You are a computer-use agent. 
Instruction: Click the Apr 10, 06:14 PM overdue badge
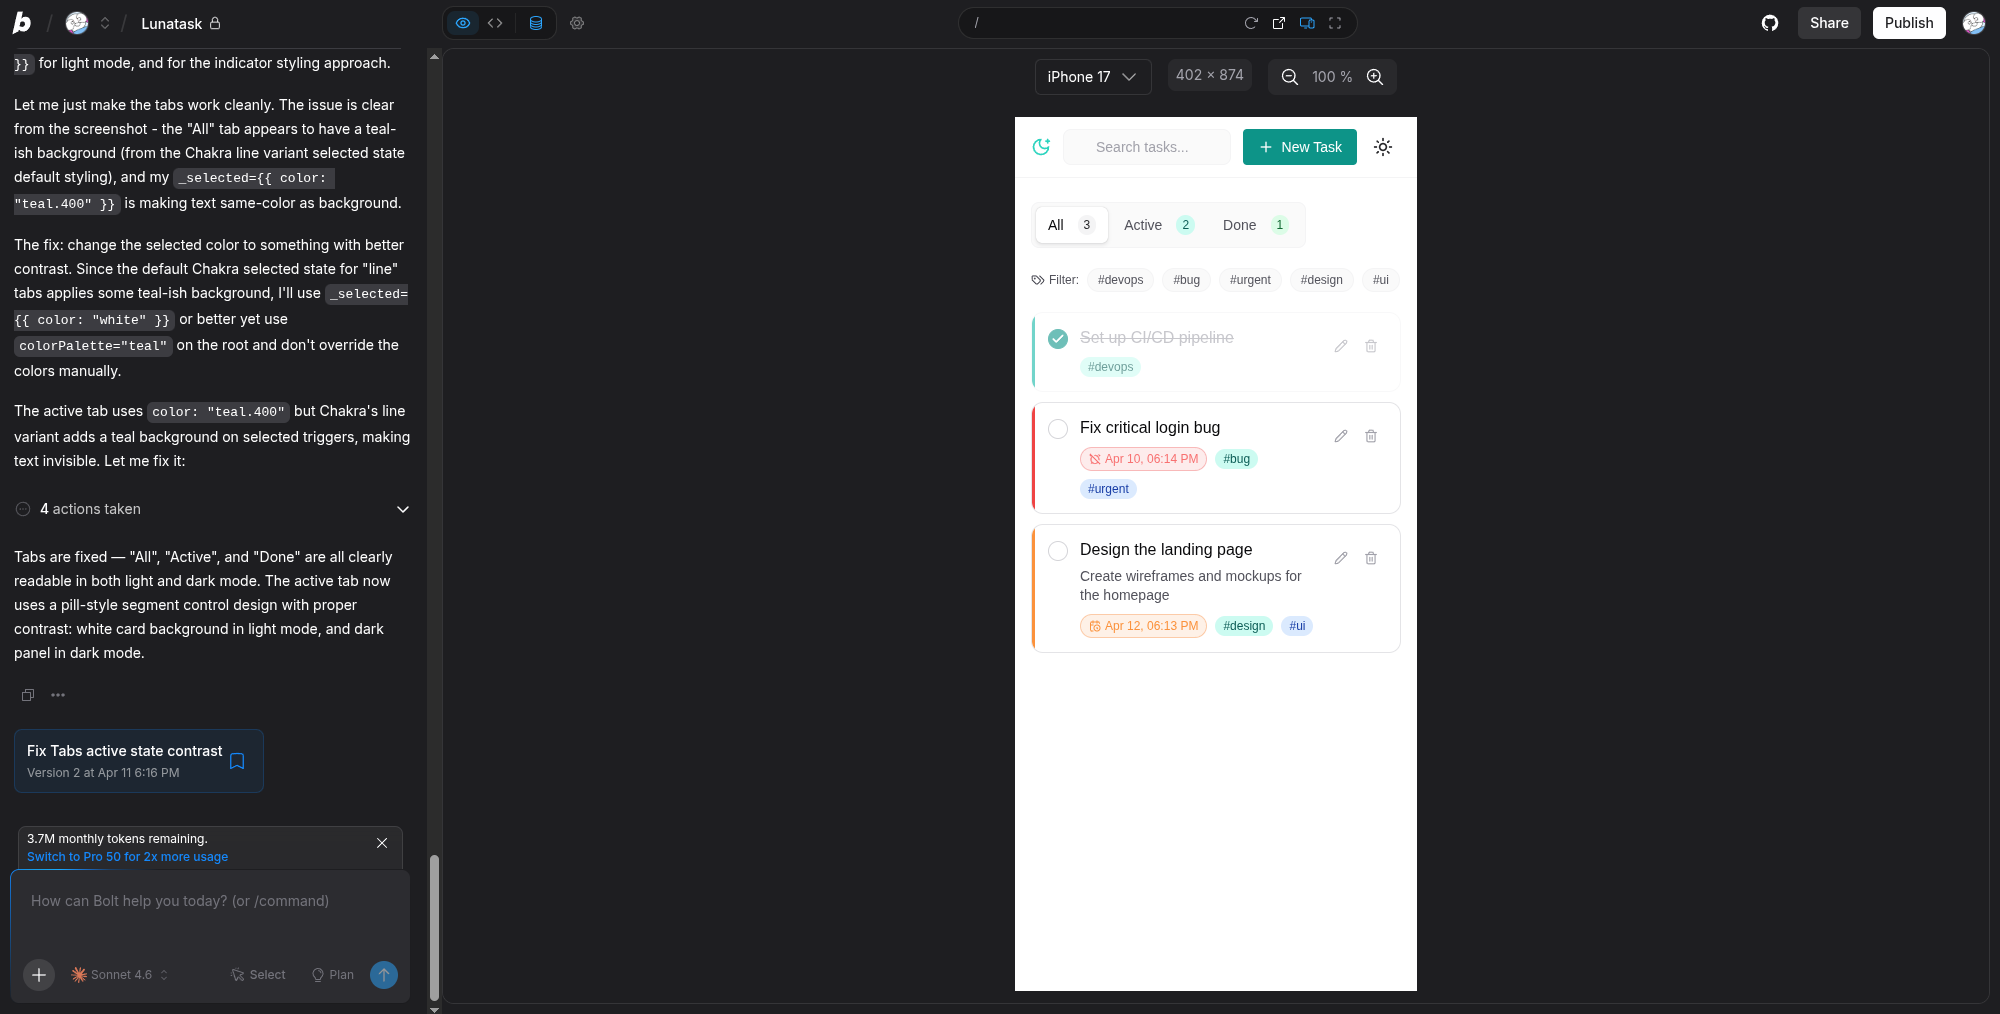(x=1143, y=459)
